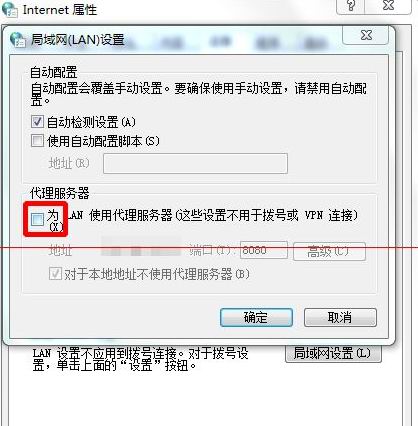
Task: Click the 局域网(LAN)设置 dialog title icon
Action: point(18,40)
